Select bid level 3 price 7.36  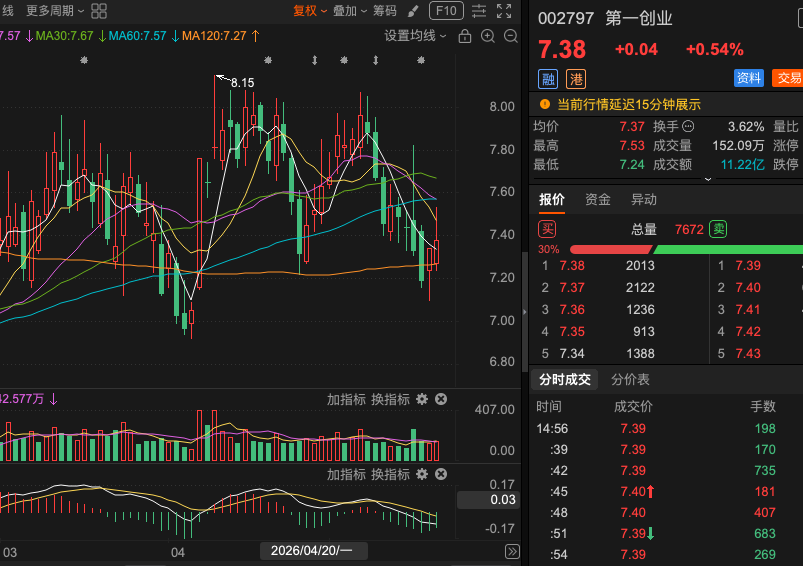572,309
